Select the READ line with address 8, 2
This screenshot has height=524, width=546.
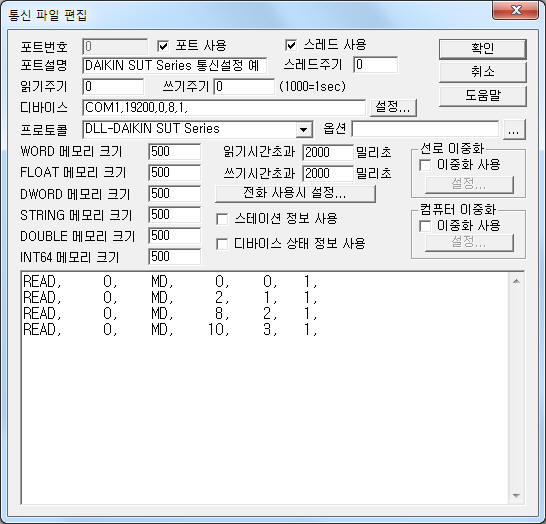tap(170, 313)
